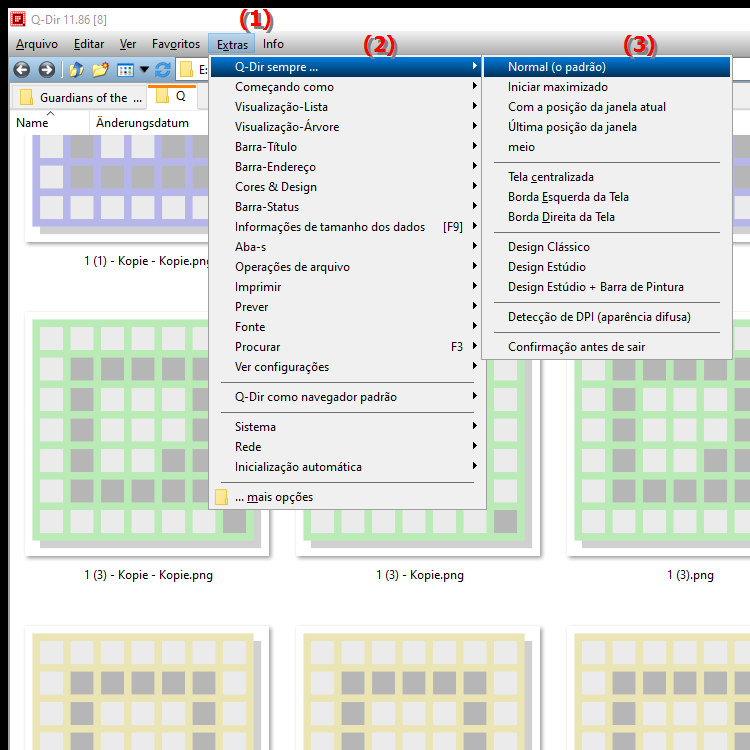Click the back navigation arrow

20,70
